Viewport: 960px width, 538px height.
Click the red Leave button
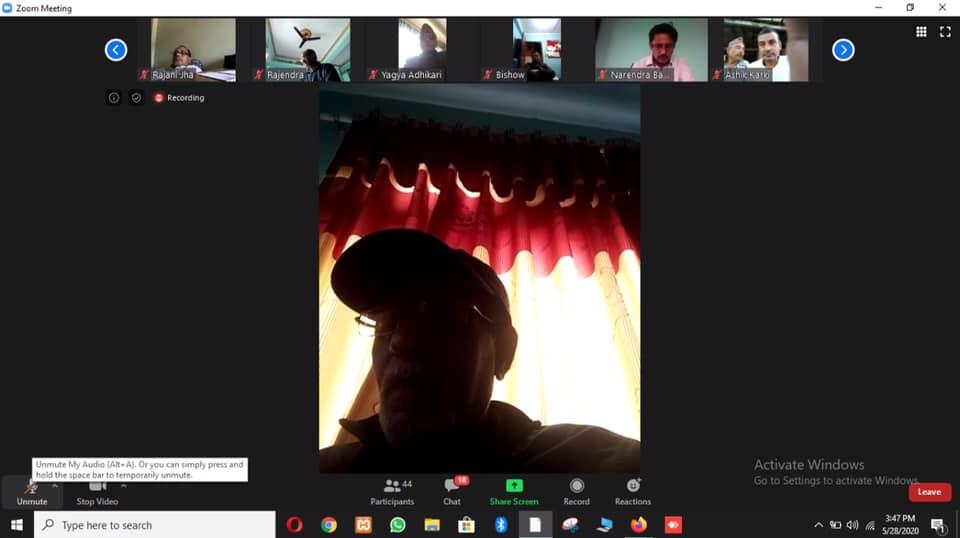pyautogui.click(x=929, y=492)
